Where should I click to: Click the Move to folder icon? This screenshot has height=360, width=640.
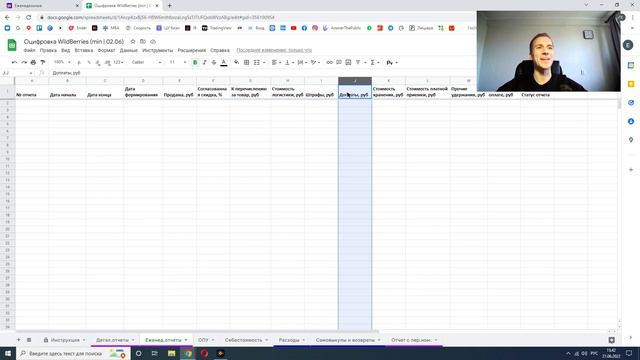(x=142, y=42)
